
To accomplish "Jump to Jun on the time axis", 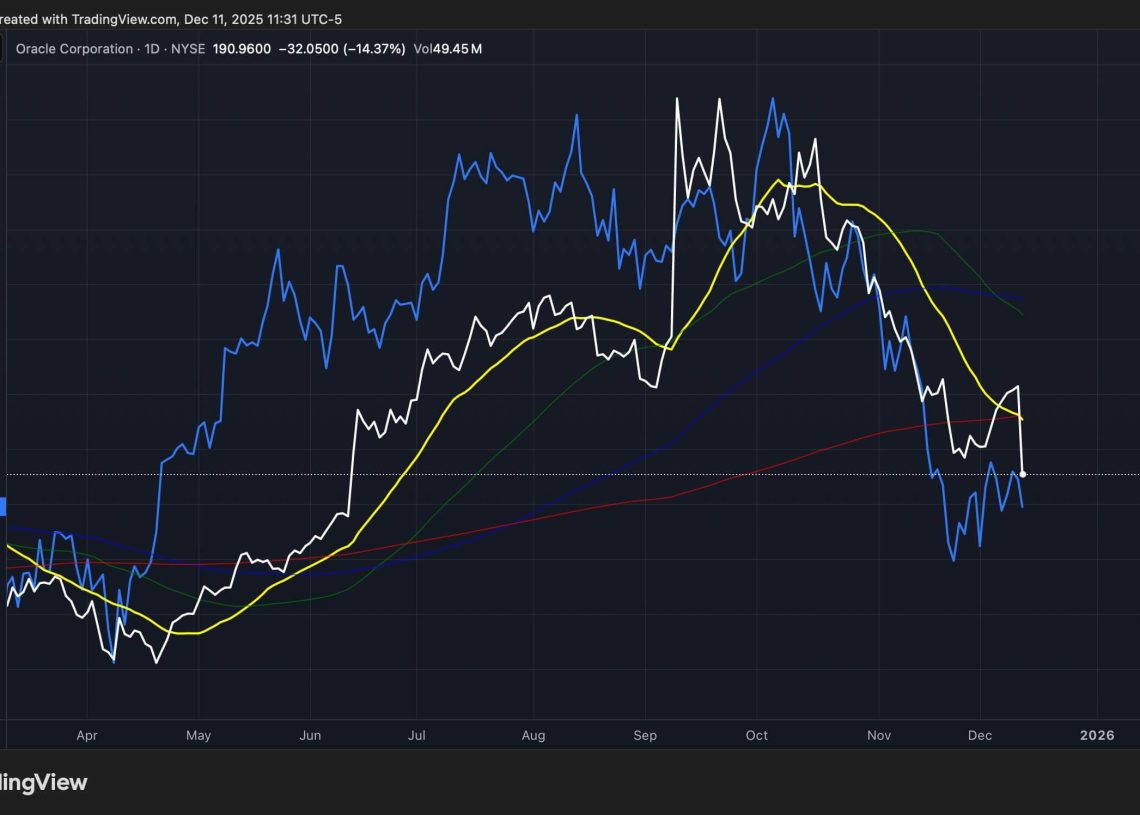I will pos(310,736).
